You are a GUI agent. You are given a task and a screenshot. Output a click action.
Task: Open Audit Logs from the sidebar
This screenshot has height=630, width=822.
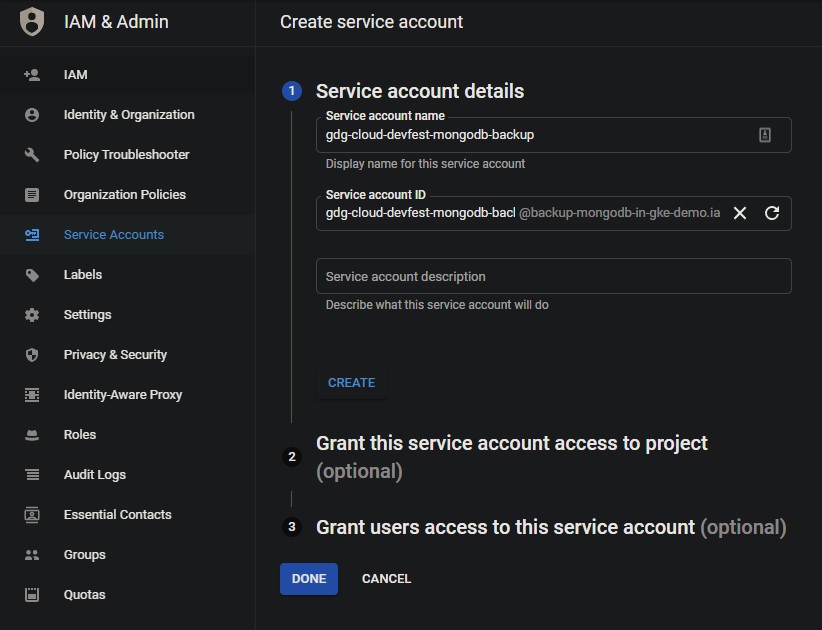94,475
